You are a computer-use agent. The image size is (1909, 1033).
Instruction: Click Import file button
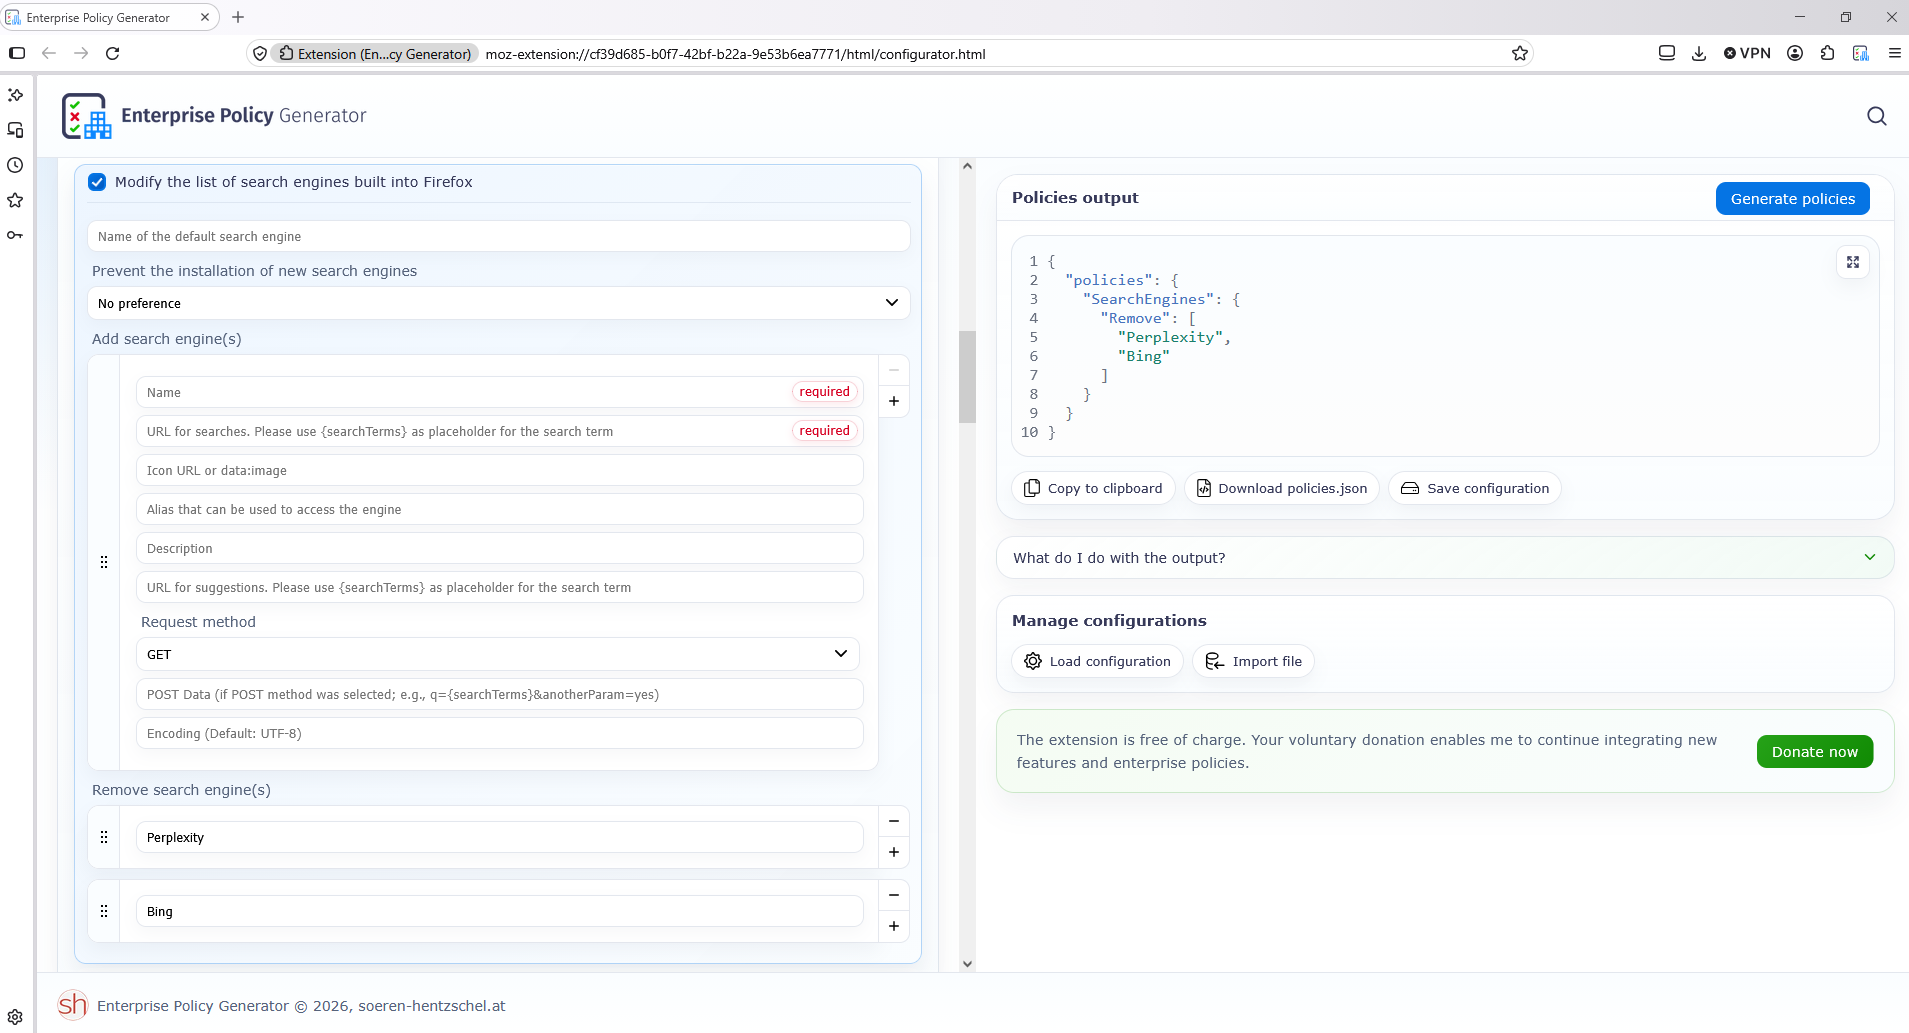1253,661
